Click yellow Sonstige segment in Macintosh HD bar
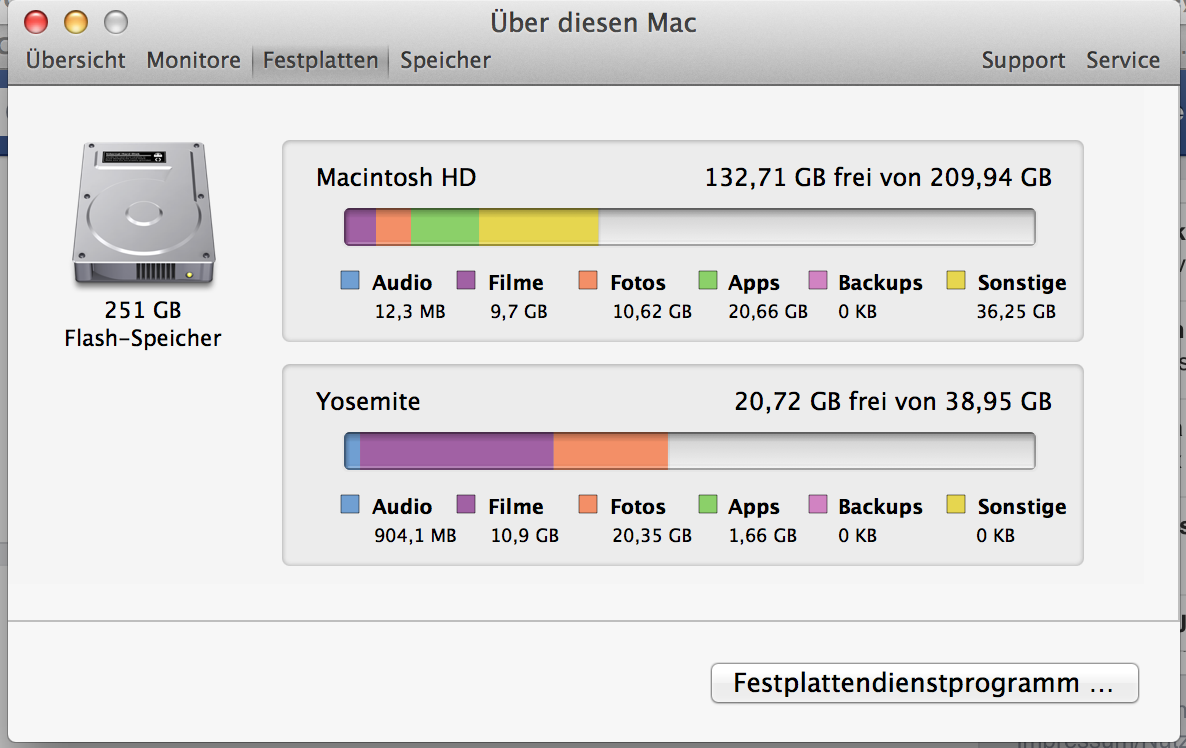1186x748 pixels. pyautogui.click(x=538, y=227)
